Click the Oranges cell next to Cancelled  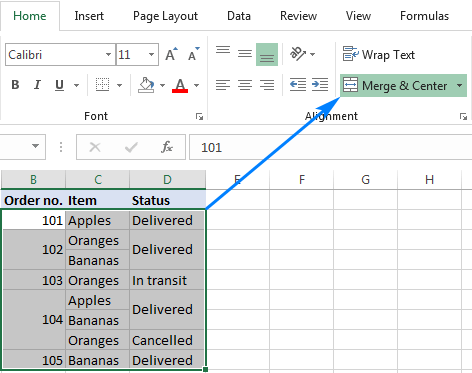coord(98,340)
